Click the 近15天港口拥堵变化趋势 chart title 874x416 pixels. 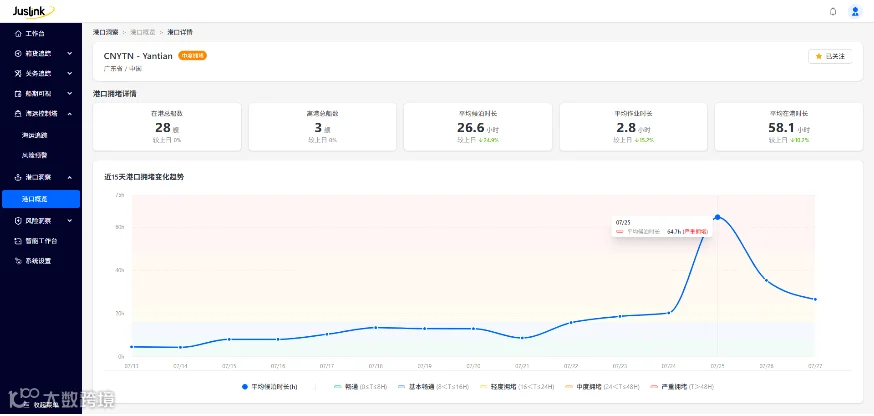[144, 177]
